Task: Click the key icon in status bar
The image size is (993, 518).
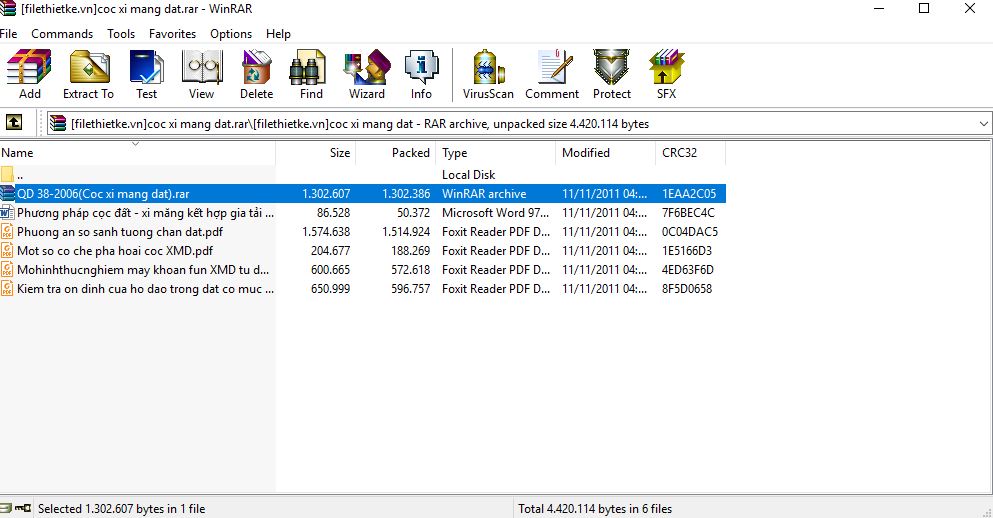Action: coord(23,509)
